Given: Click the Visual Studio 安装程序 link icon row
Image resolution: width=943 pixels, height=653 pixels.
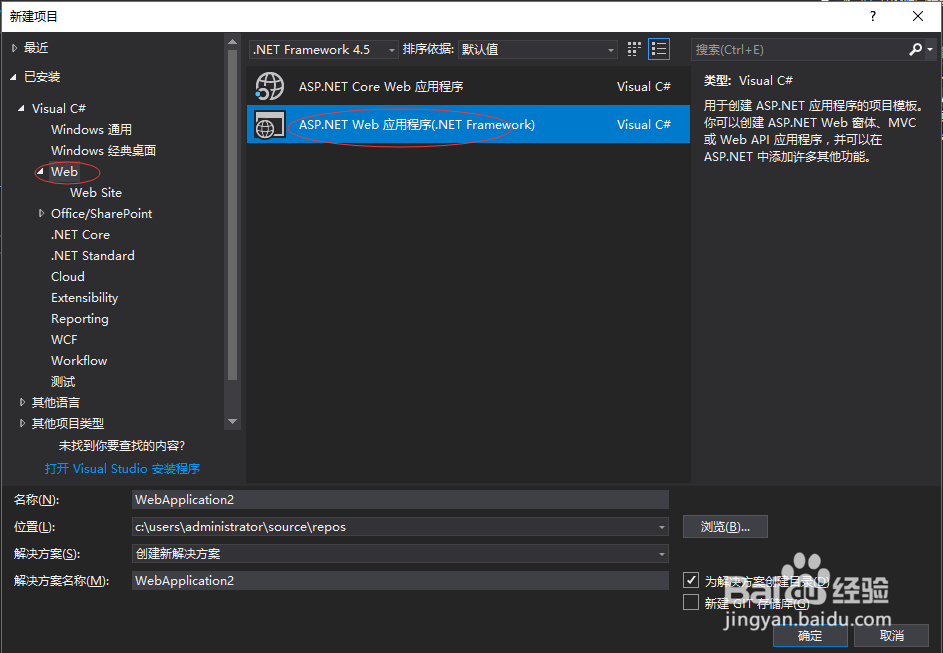Looking at the screenshot, I should coord(122,468).
